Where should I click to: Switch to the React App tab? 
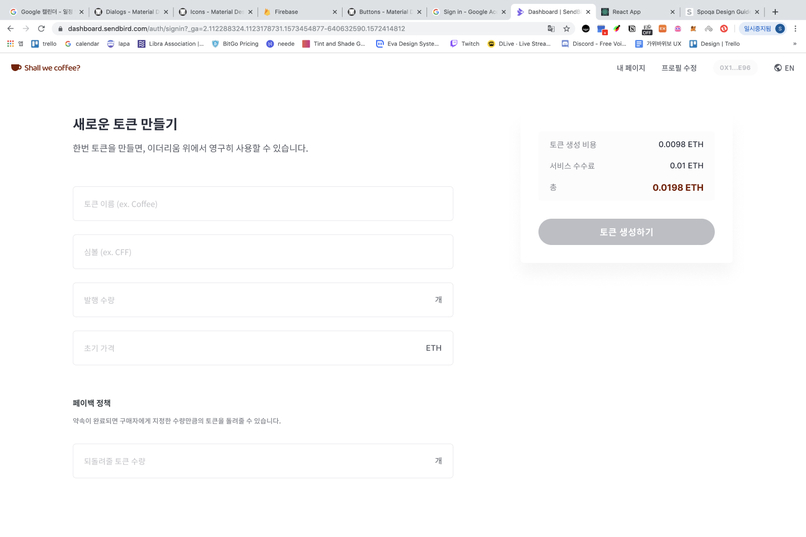click(x=638, y=12)
